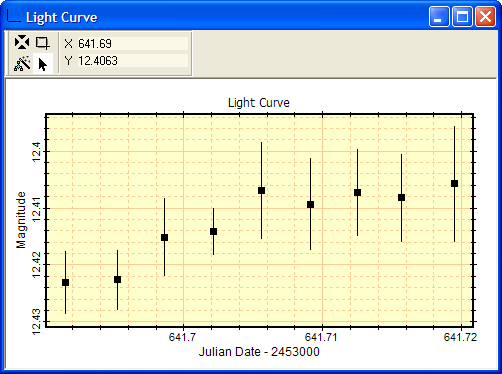
Task: Close the Light Curve window
Action: [485, 16]
